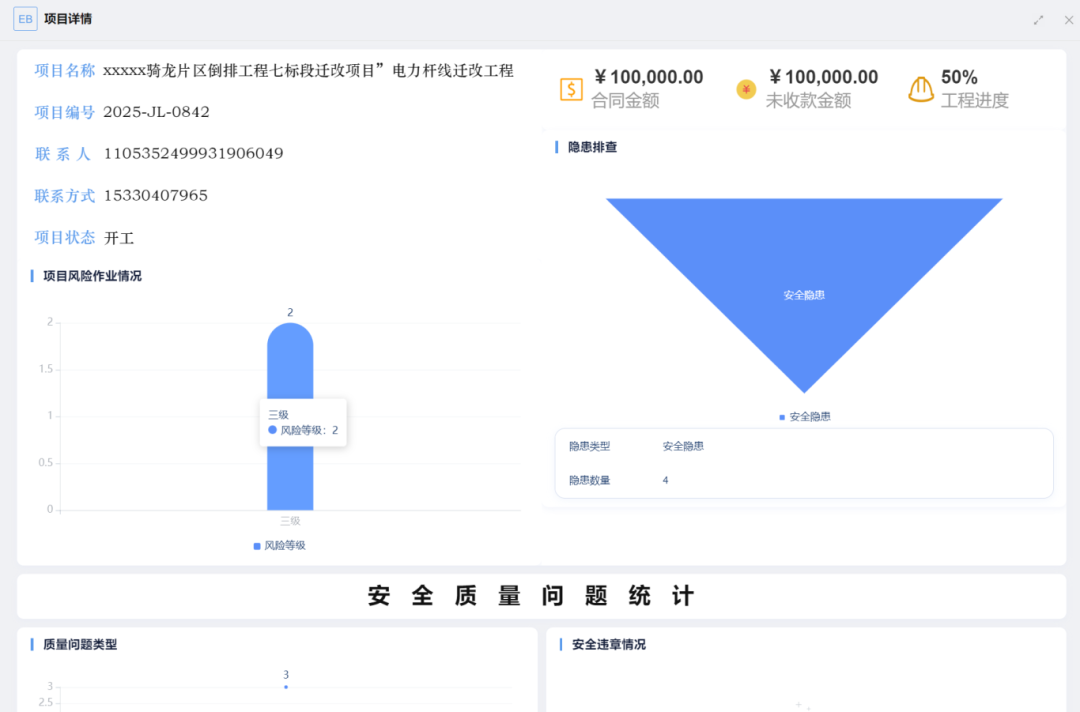
Task: Click the 项目状态 field label
Action: click(65, 238)
